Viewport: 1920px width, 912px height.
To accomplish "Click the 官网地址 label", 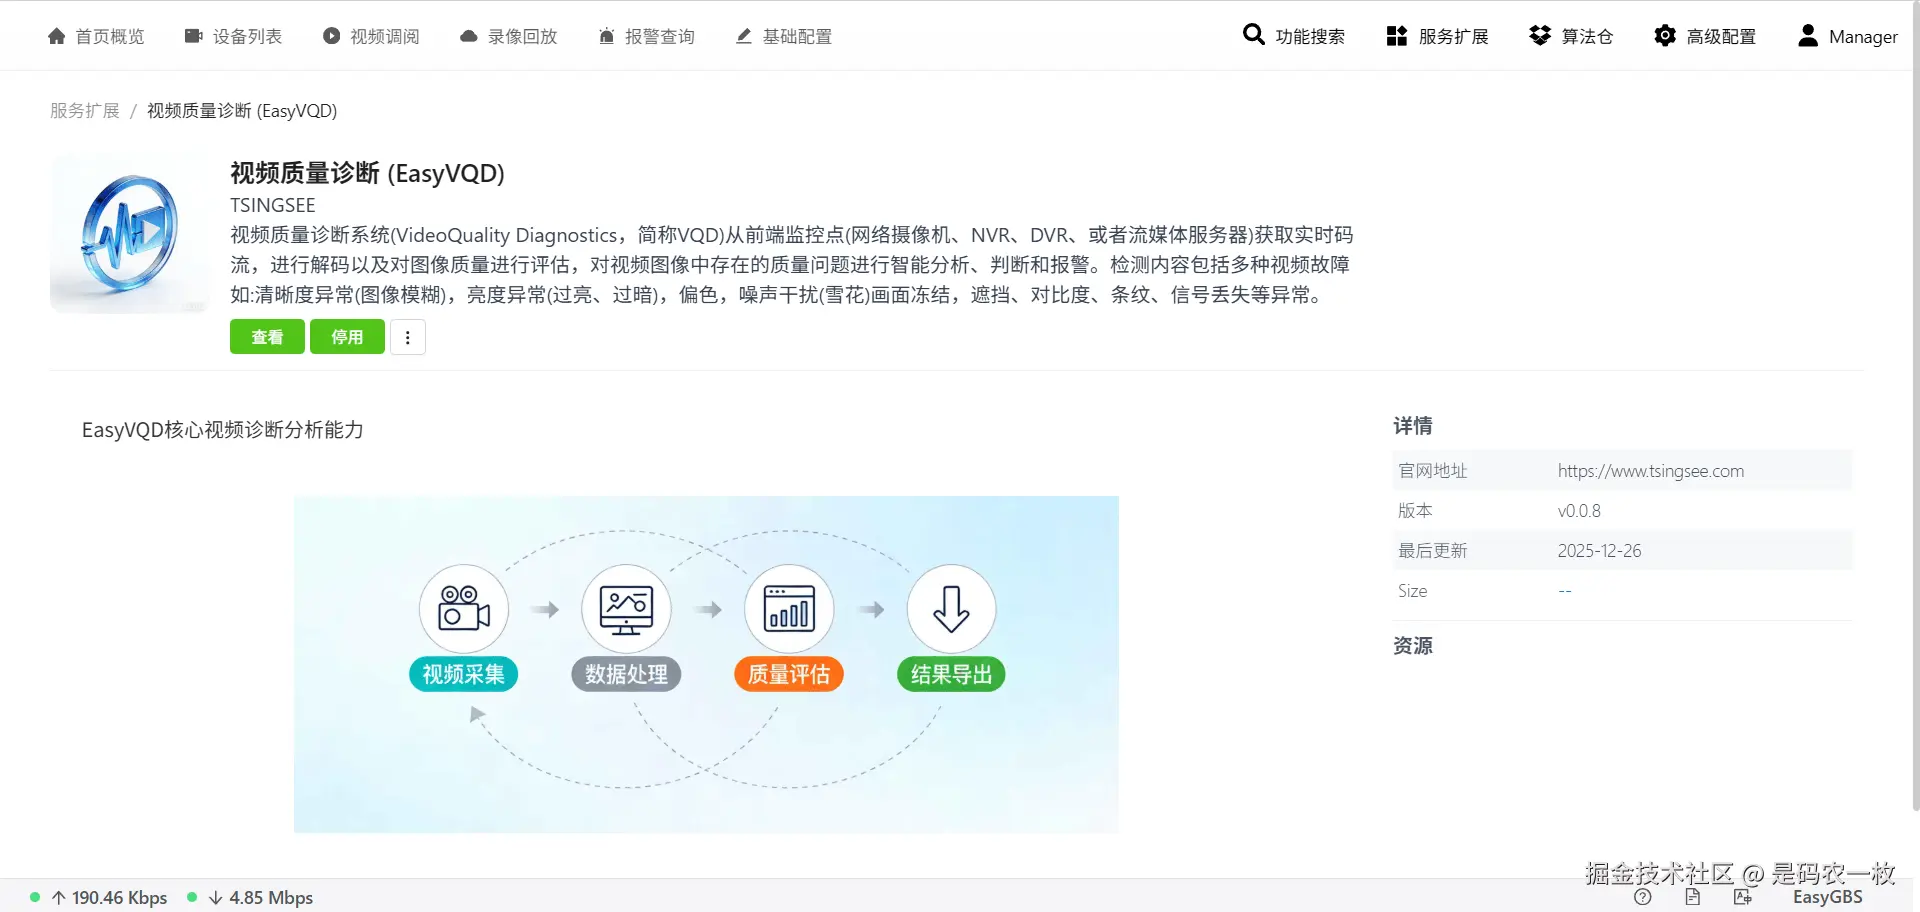I will [1432, 471].
